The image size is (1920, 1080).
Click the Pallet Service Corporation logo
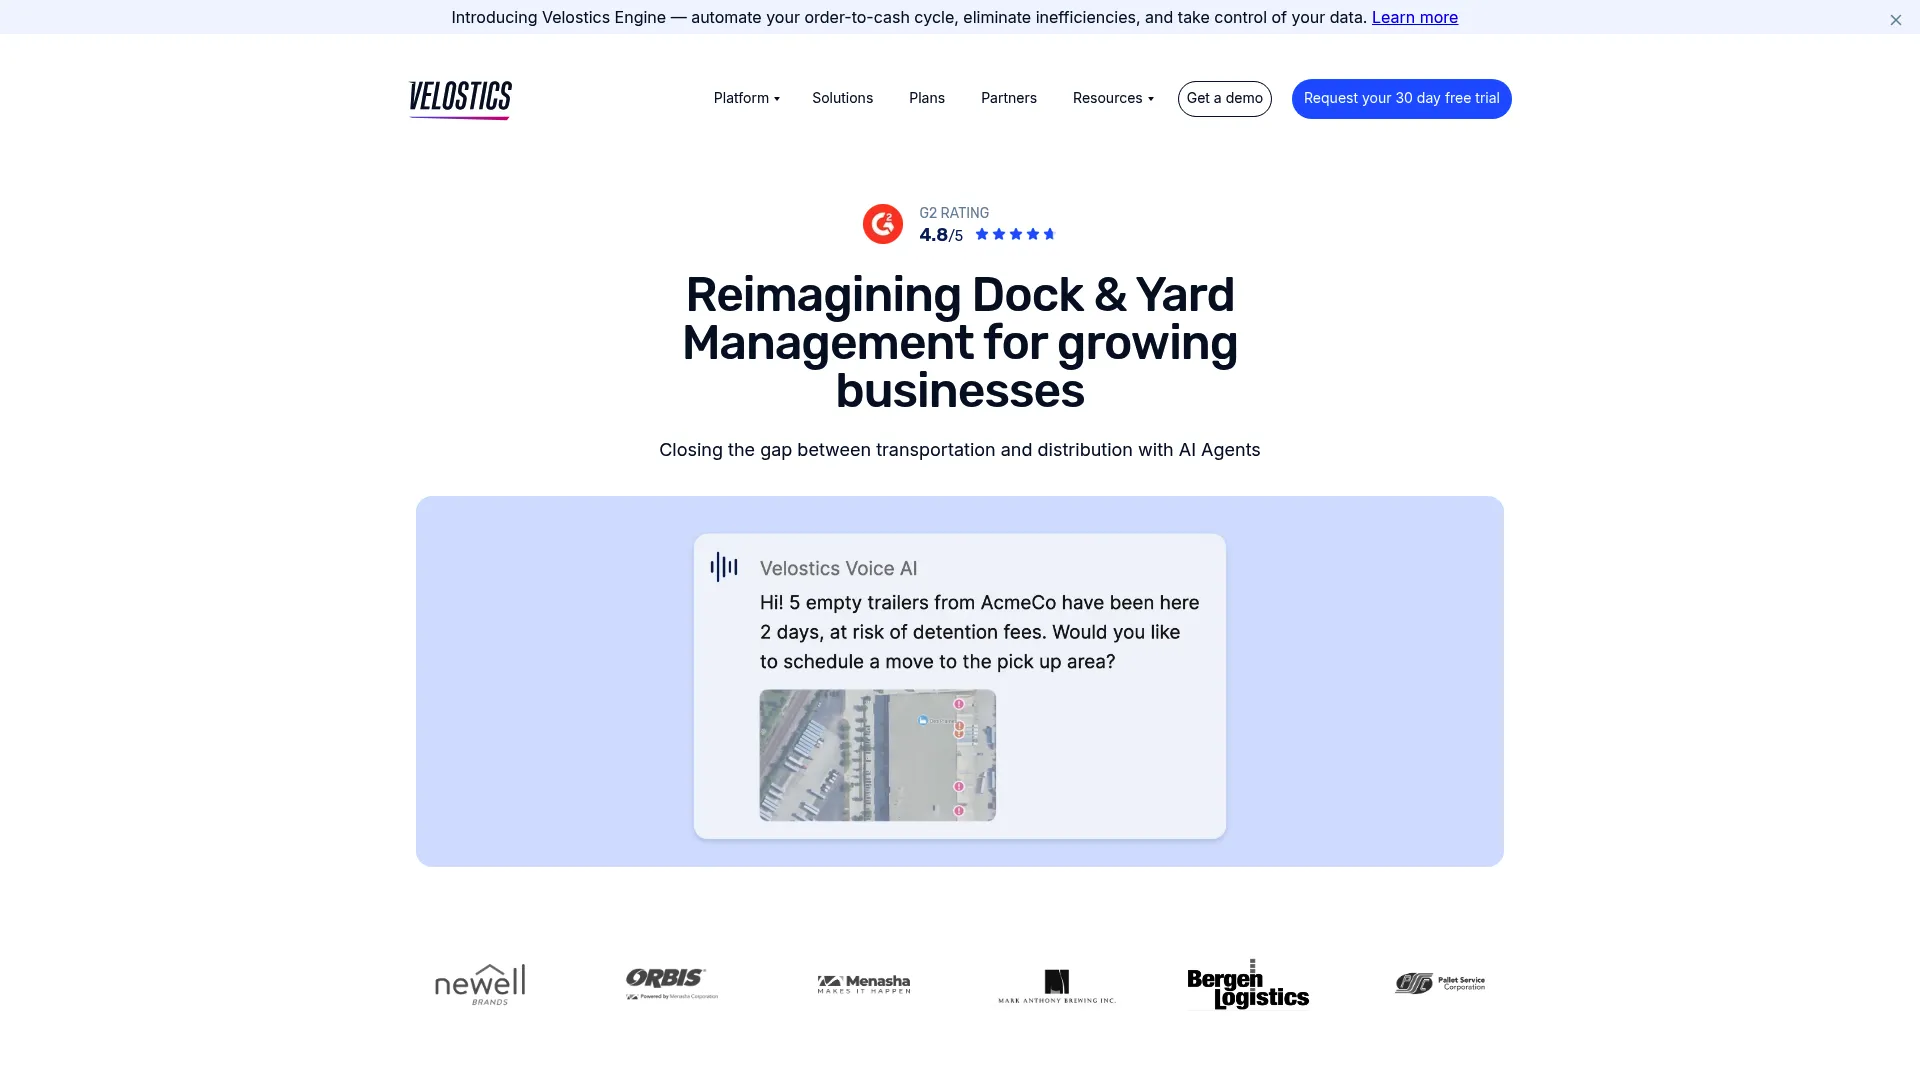pyautogui.click(x=1440, y=983)
